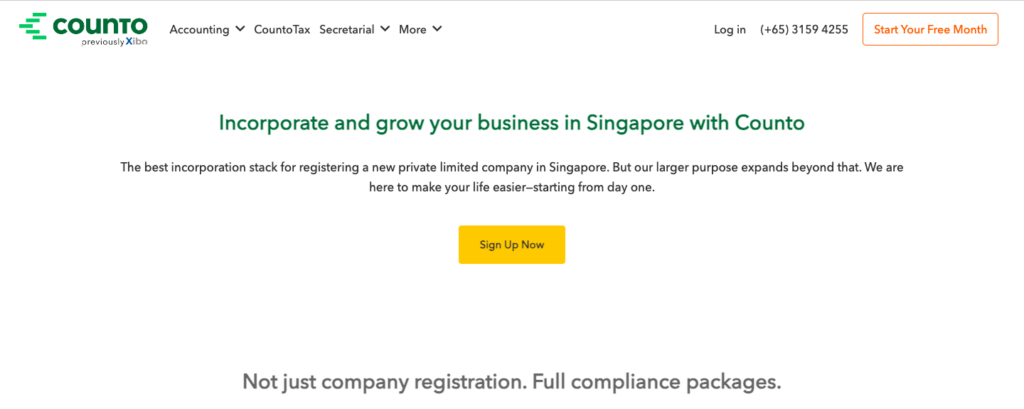
Task: Click the Start Your Free Month button
Action: click(930, 29)
